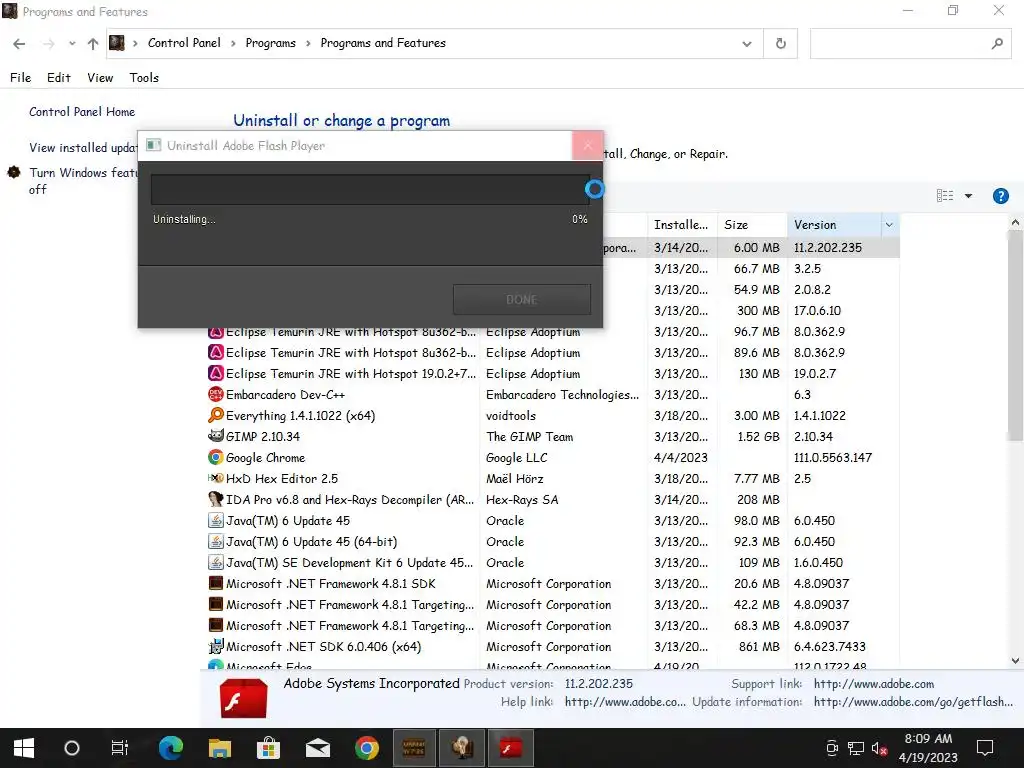The image size is (1024, 768).
Task: Select the GIMP 2.10.34 icon
Action: (x=216, y=436)
